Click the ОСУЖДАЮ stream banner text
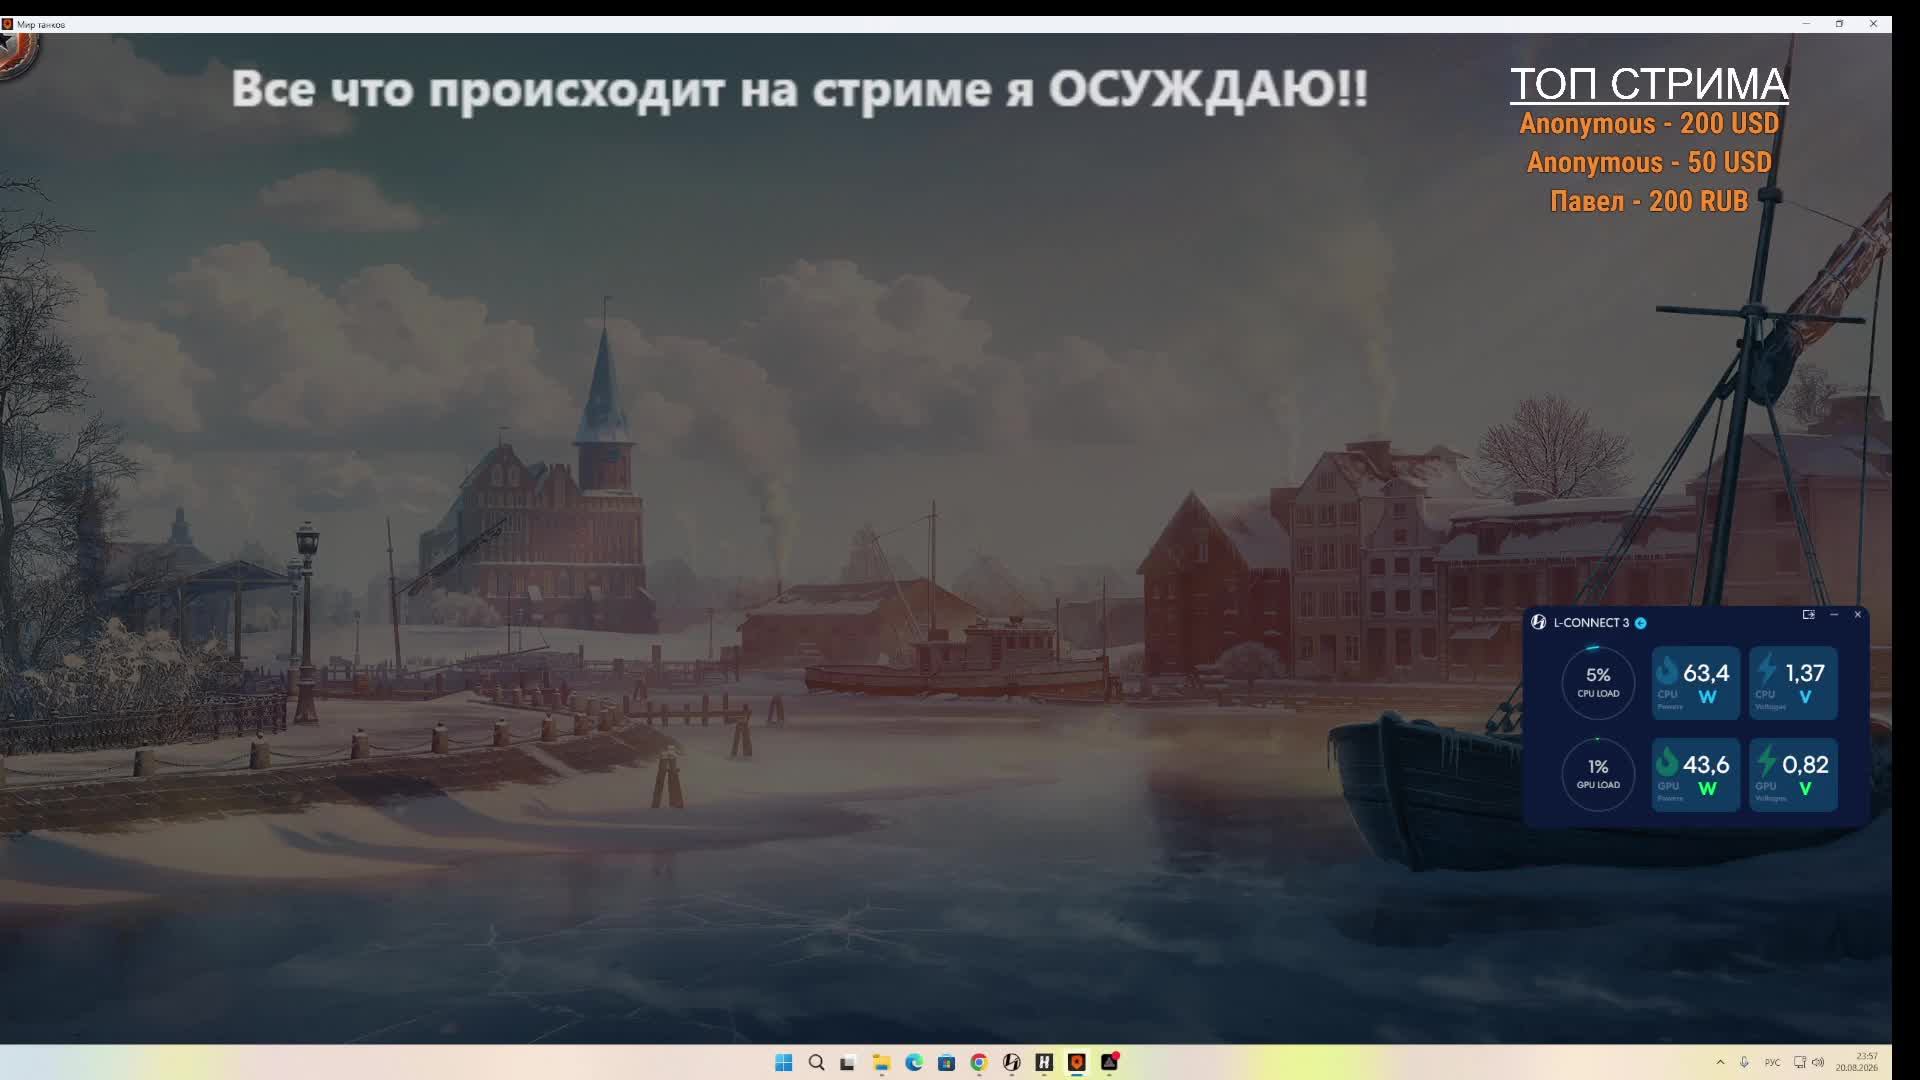 (800, 89)
